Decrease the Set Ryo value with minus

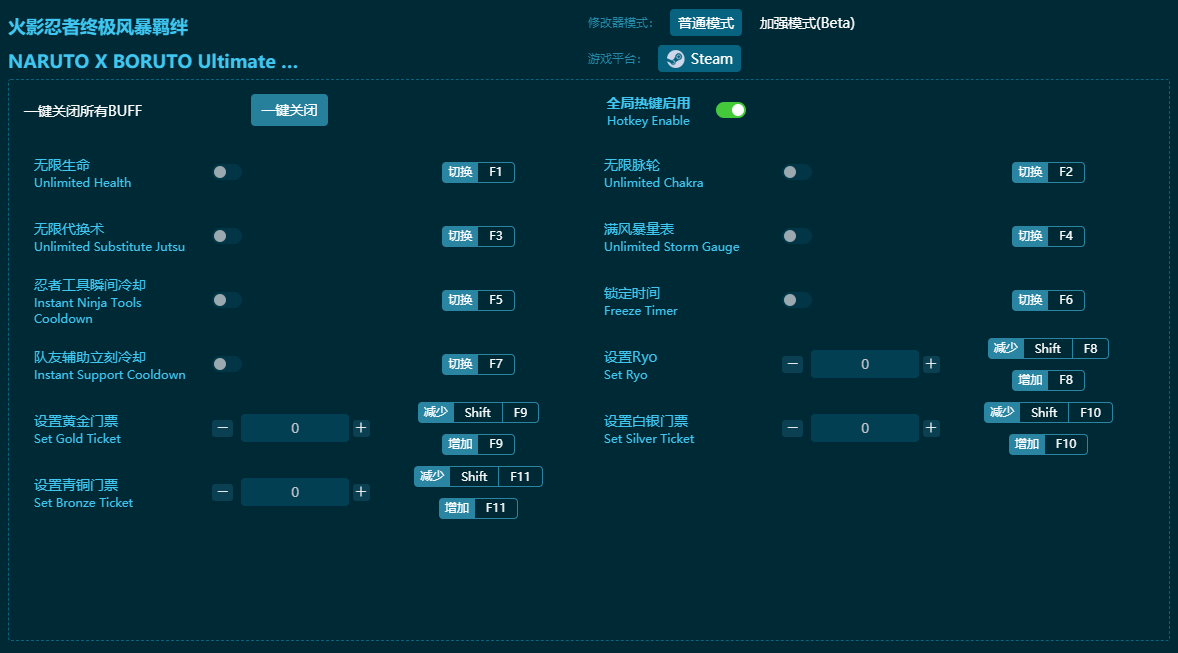pos(793,364)
